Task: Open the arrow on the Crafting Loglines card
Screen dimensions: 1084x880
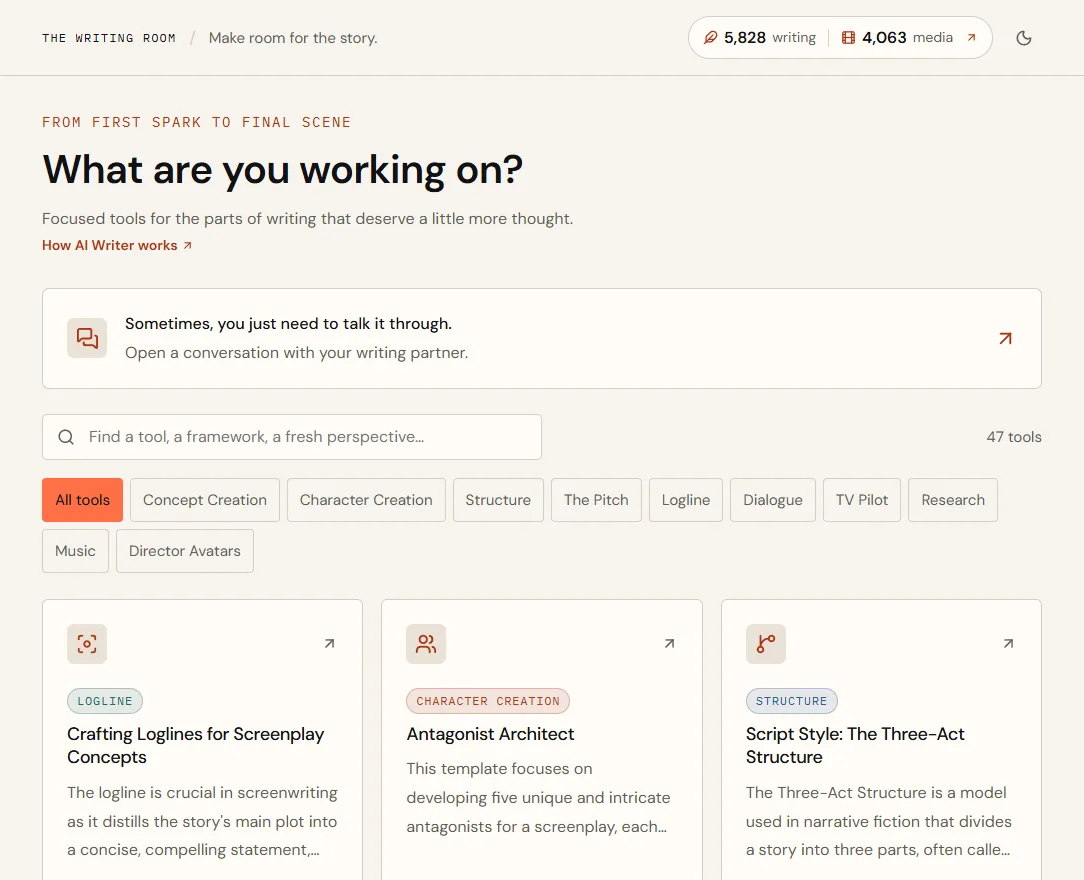Action: 330,644
